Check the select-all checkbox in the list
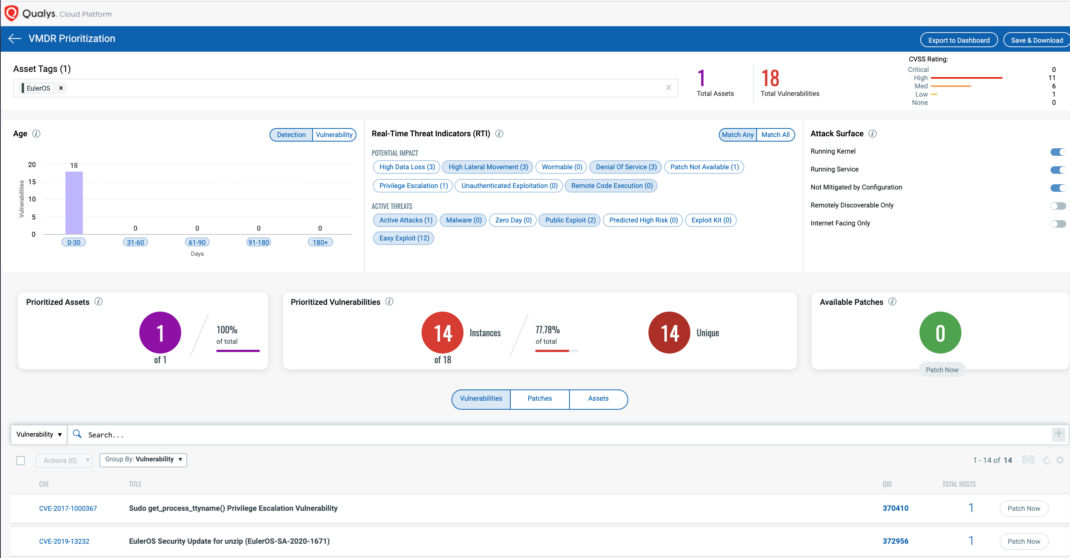Image resolution: width=1070 pixels, height=558 pixels. [20, 460]
